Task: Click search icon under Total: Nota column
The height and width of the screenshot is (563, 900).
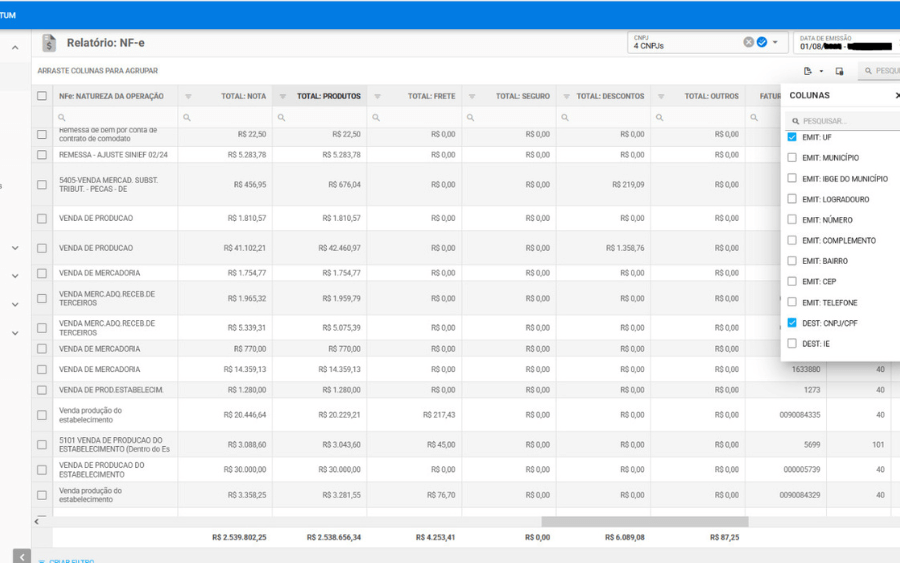Action: [187, 118]
